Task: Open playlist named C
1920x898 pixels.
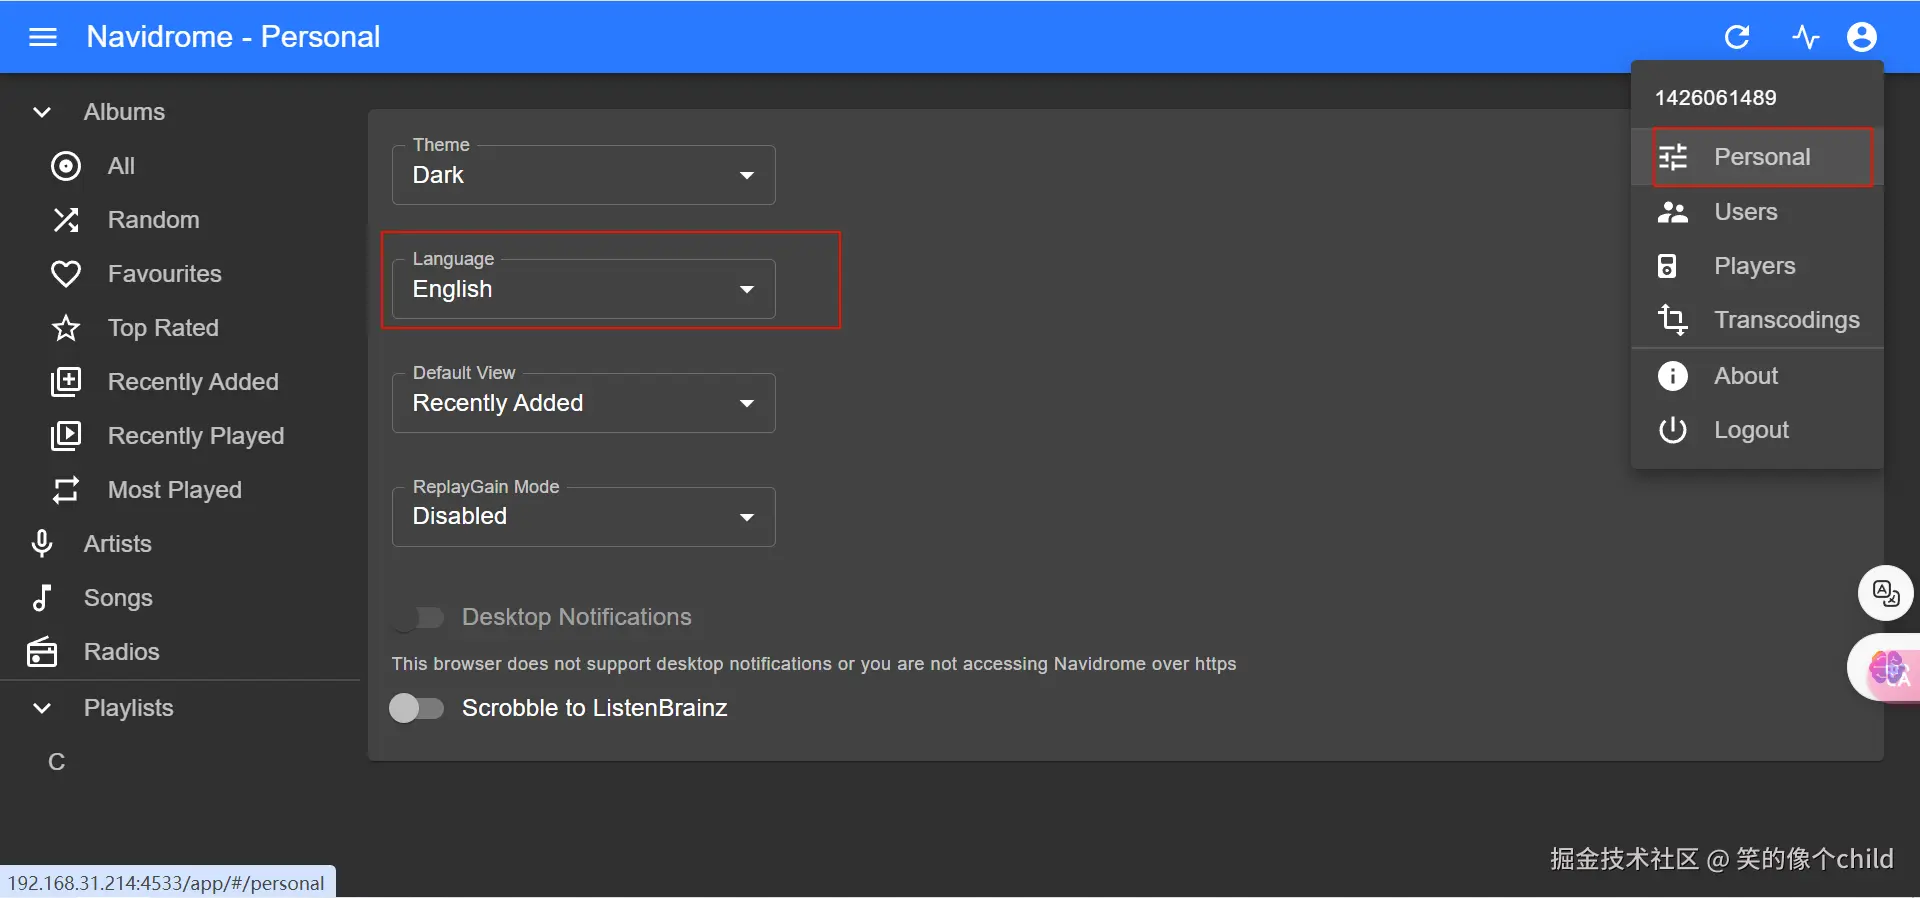Action: coord(57,762)
